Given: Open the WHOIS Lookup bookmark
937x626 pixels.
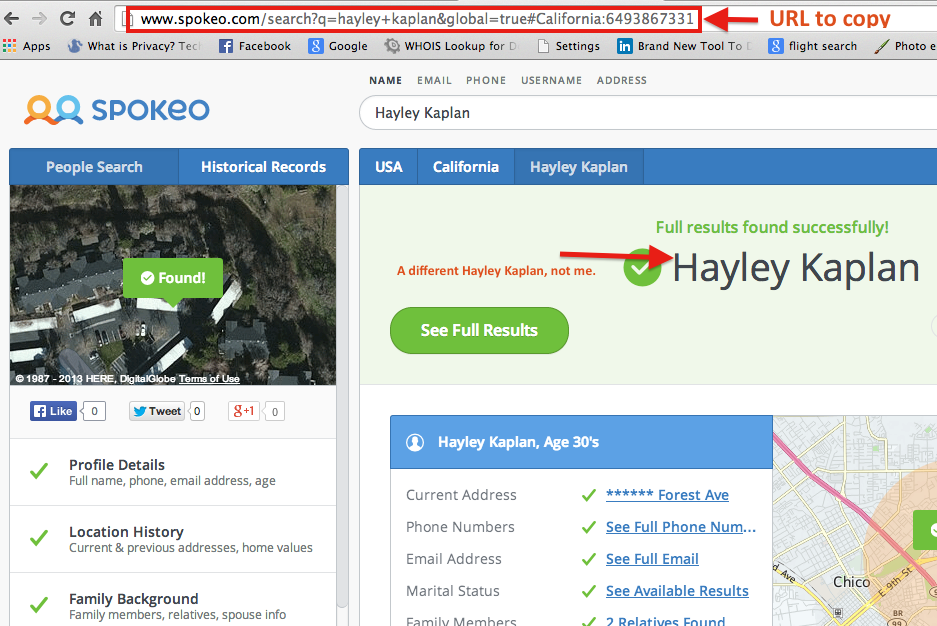Looking at the screenshot, I should (451, 46).
